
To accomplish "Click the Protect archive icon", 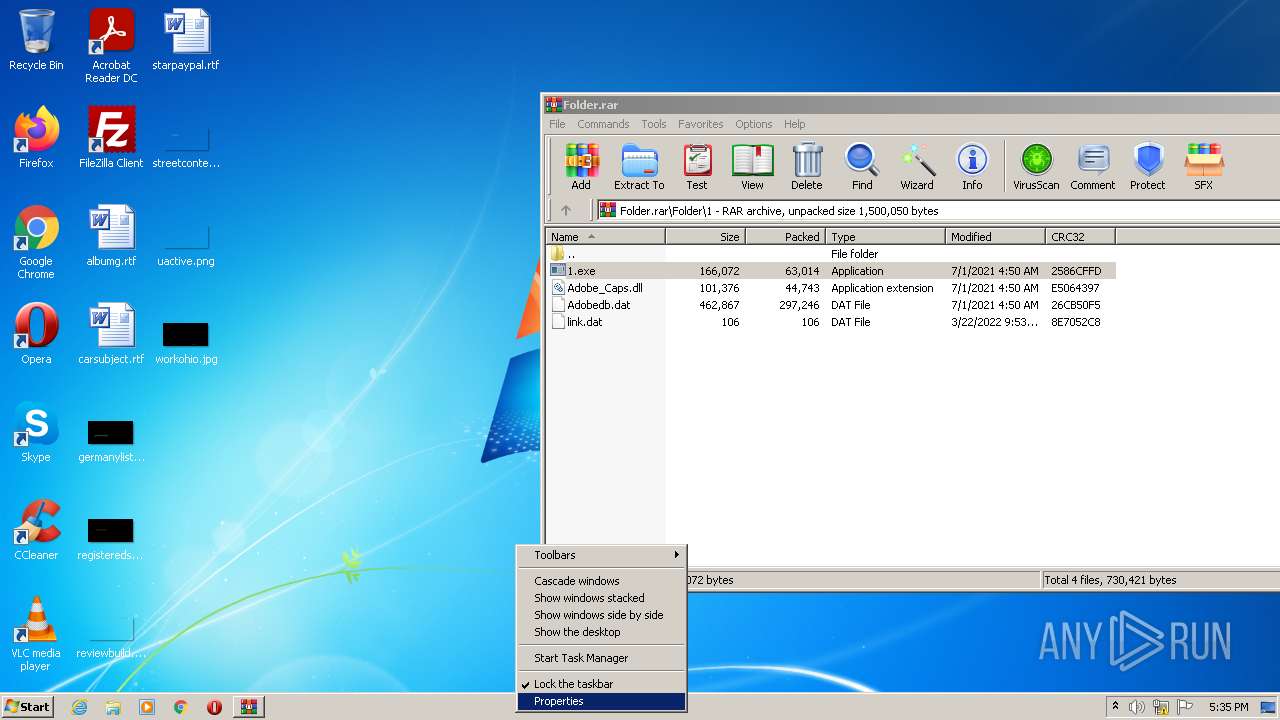I will coord(1148,166).
